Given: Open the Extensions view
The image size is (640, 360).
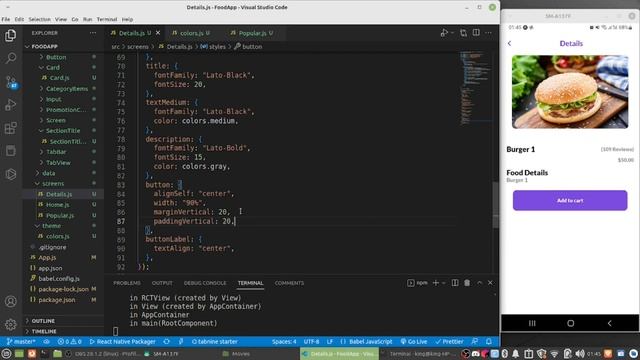Looking at the screenshot, I should point(11,128).
